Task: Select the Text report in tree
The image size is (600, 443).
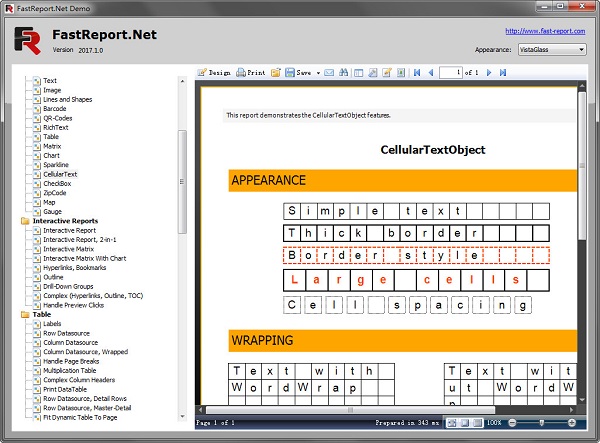Action: pyautogui.click(x=50, y=81)
